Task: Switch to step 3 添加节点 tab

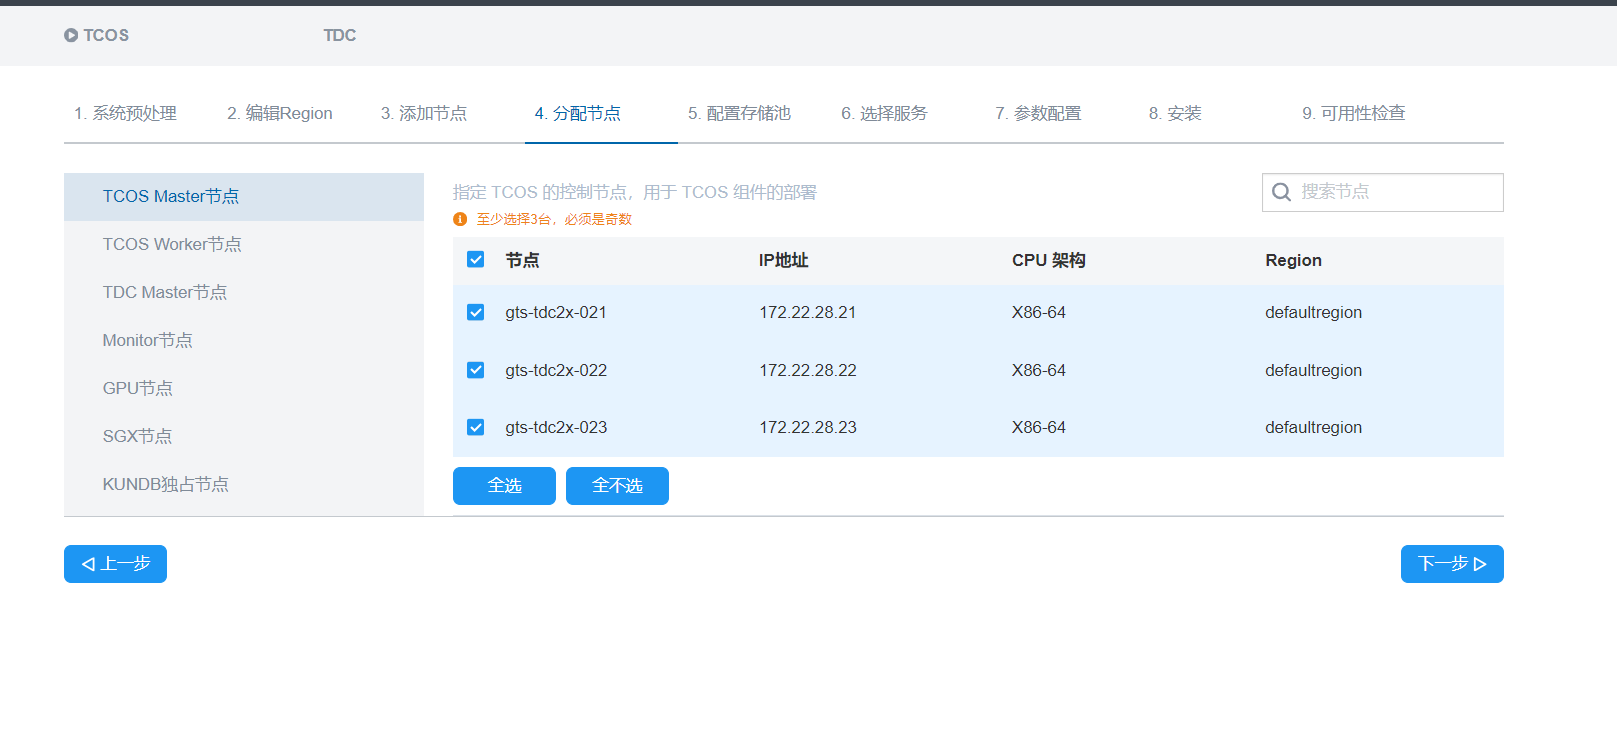Action: (x=424, y=113)
